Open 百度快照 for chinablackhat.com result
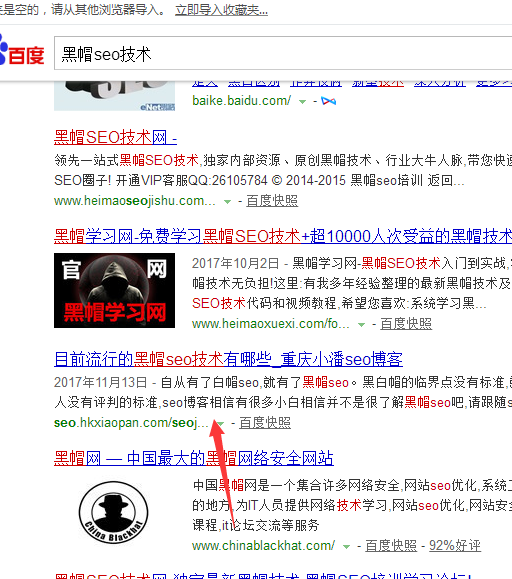 point(391,546)
